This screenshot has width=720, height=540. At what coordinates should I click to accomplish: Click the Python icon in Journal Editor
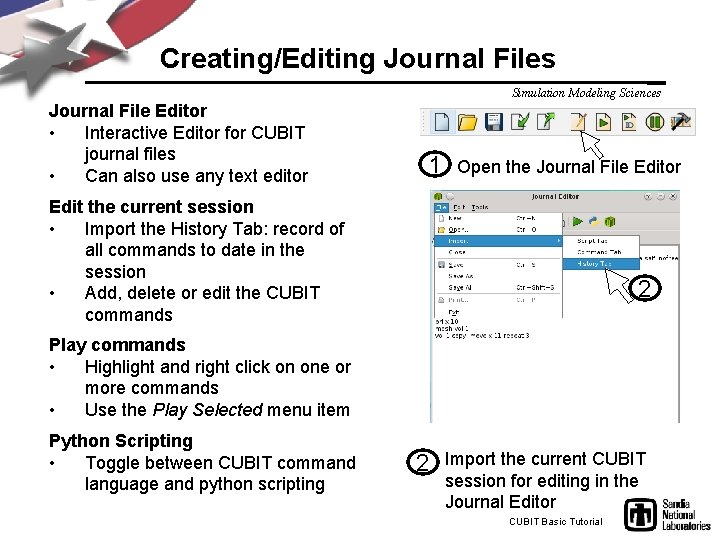coord(594,222)
